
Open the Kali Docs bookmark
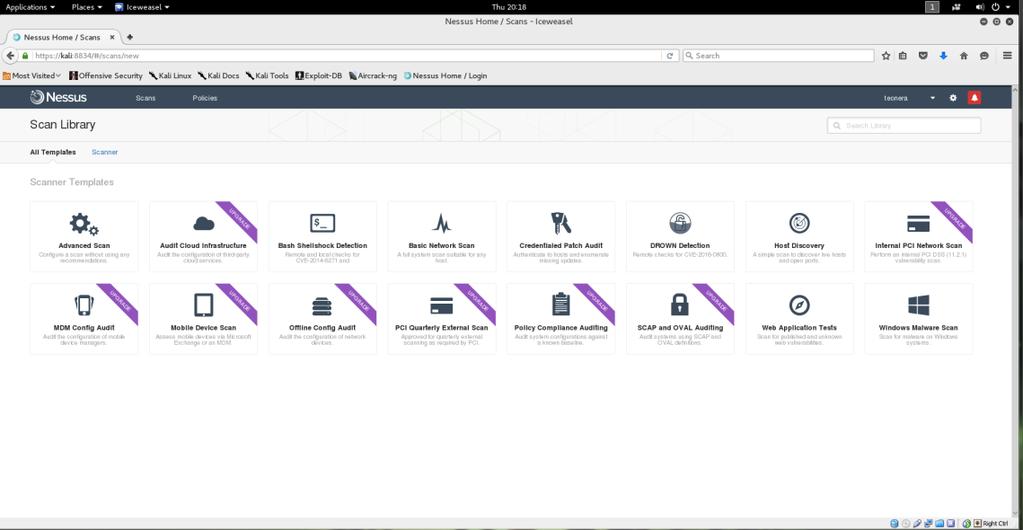[x=219, y=76]
